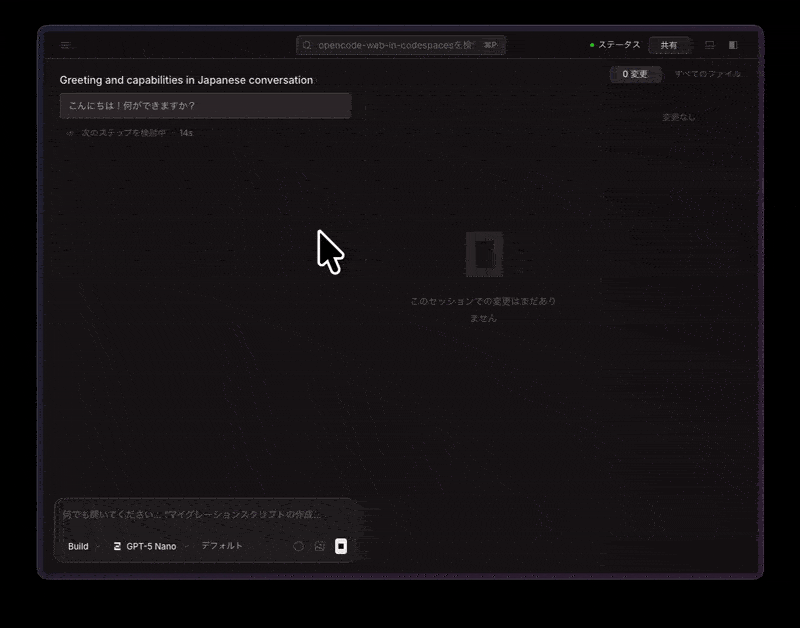This screenshot has width=800, height=628.
Task: Click the attach image icon near the input box
Action: point(319,547)
